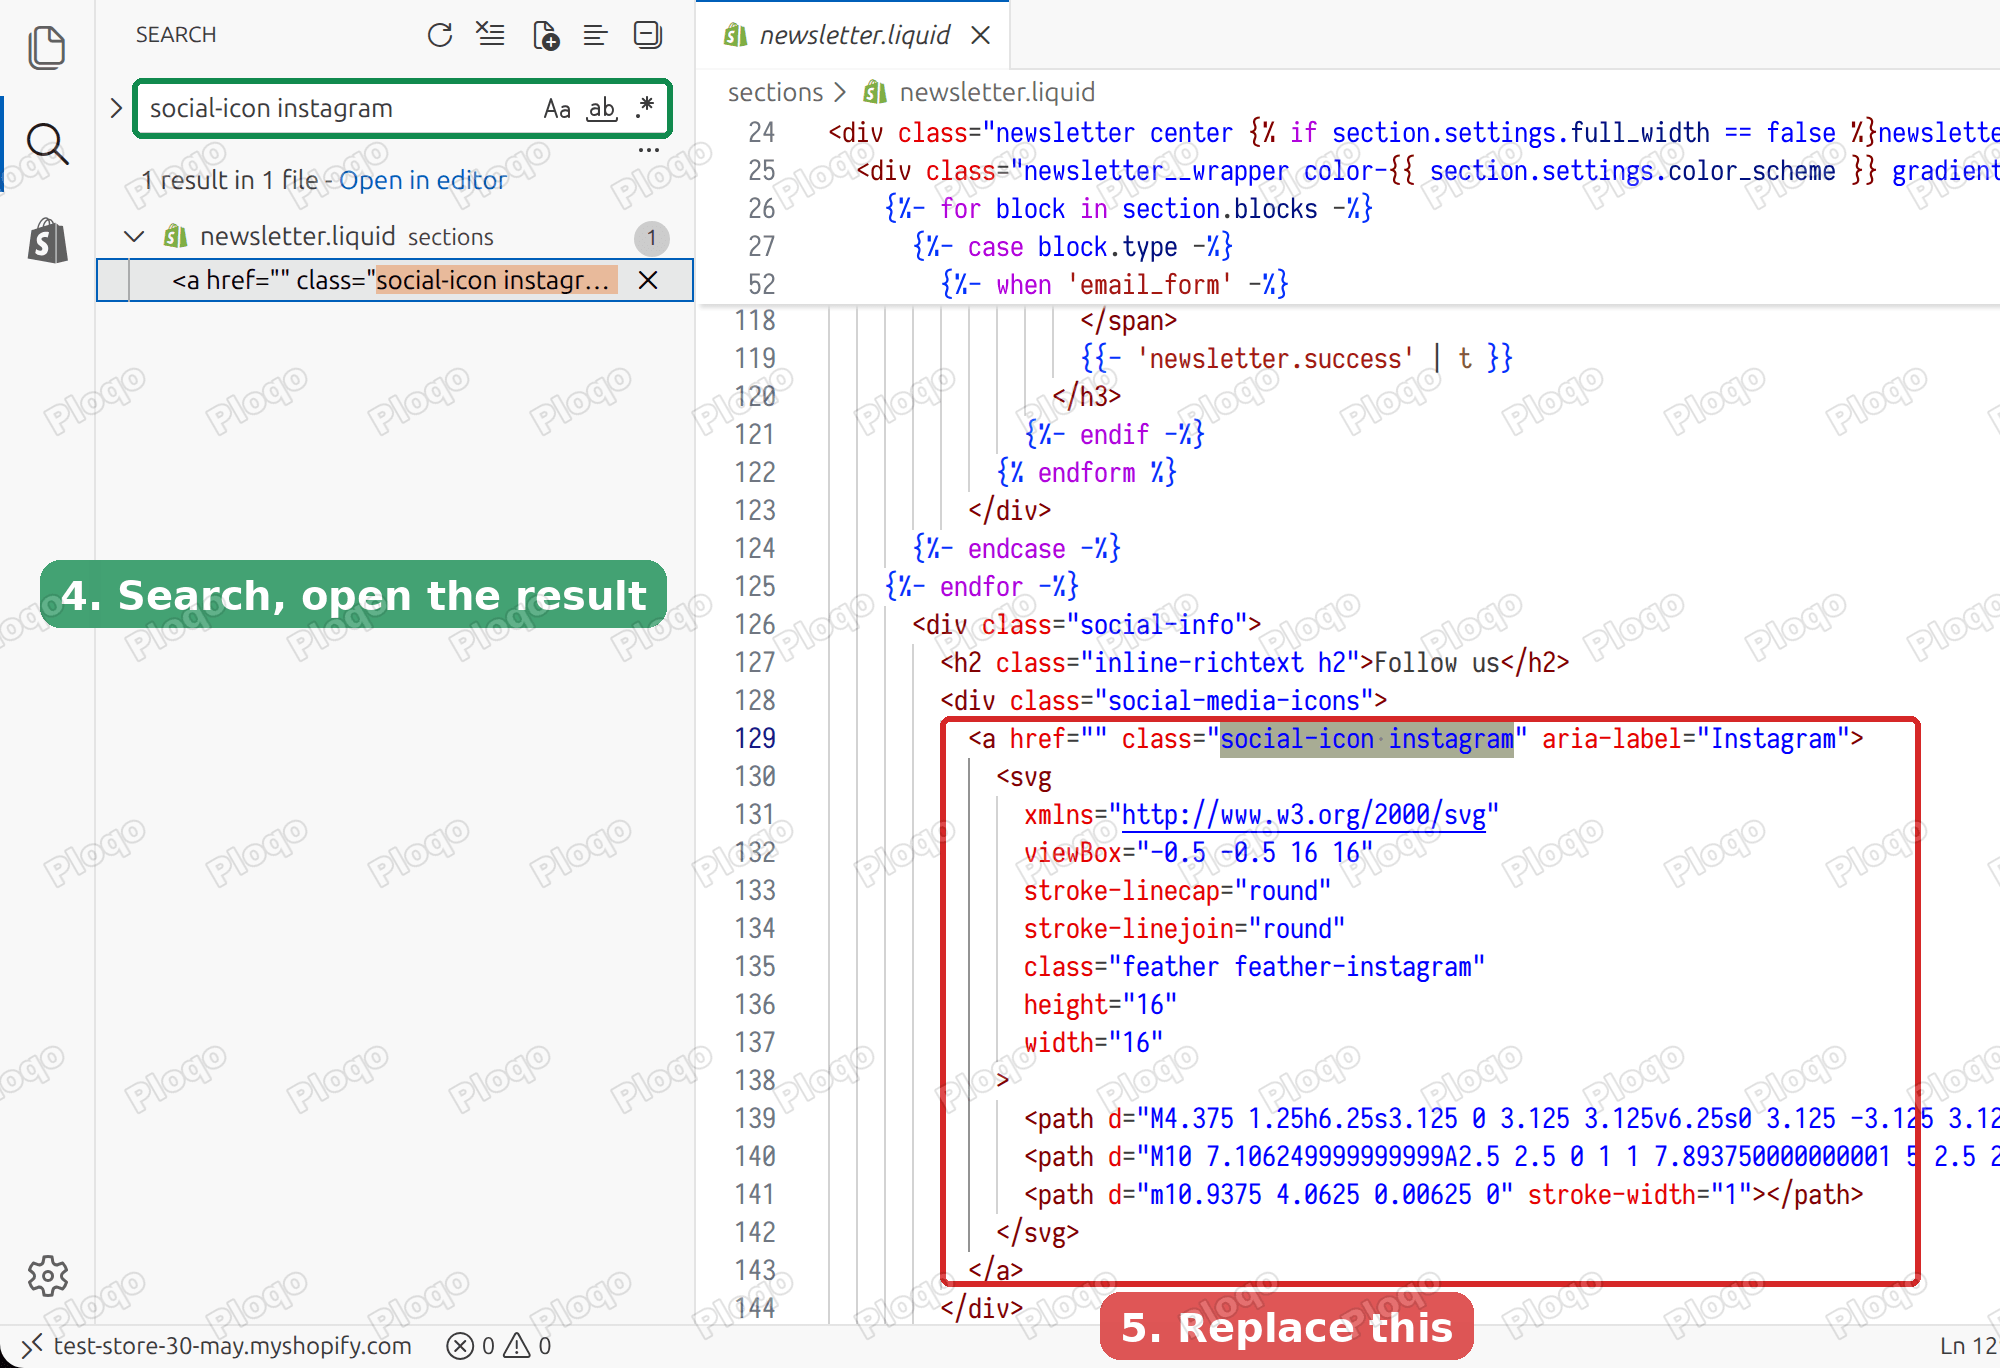Open the social-icon instagram search match row
The image size is (2000, 1368).
(x=395, y=280)
